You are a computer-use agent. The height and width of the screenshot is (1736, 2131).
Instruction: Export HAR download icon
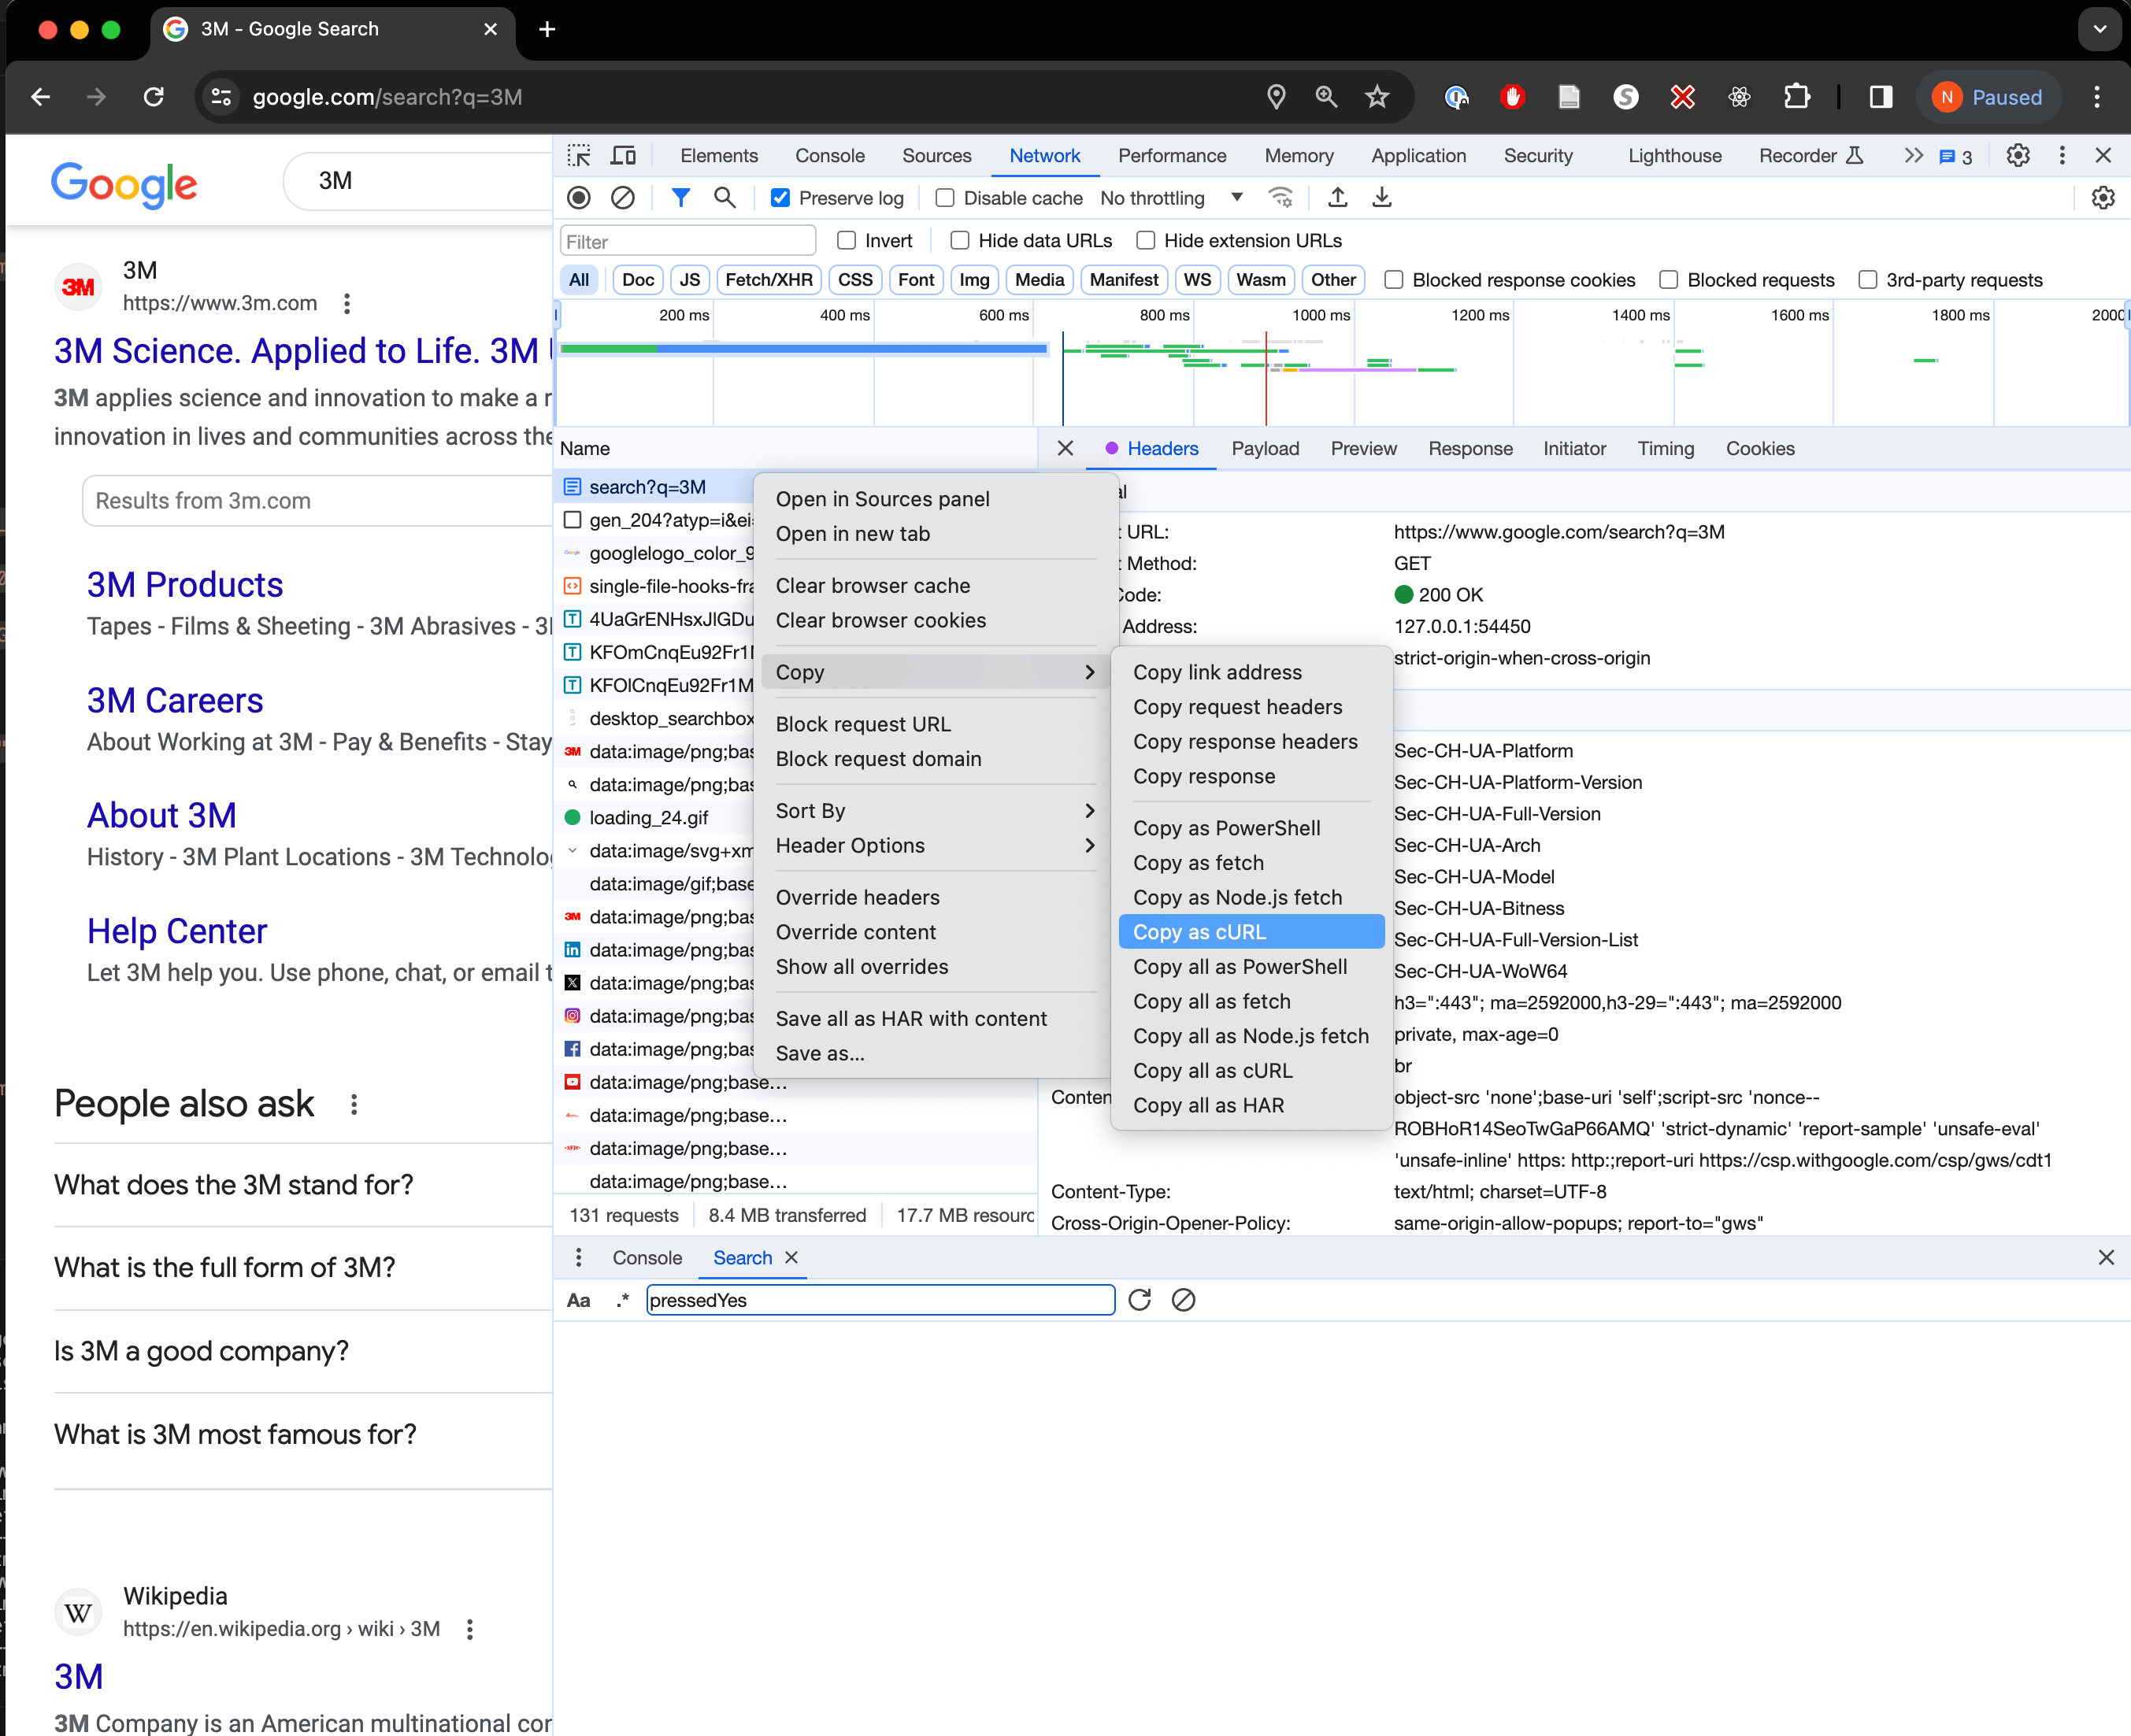1381,197
